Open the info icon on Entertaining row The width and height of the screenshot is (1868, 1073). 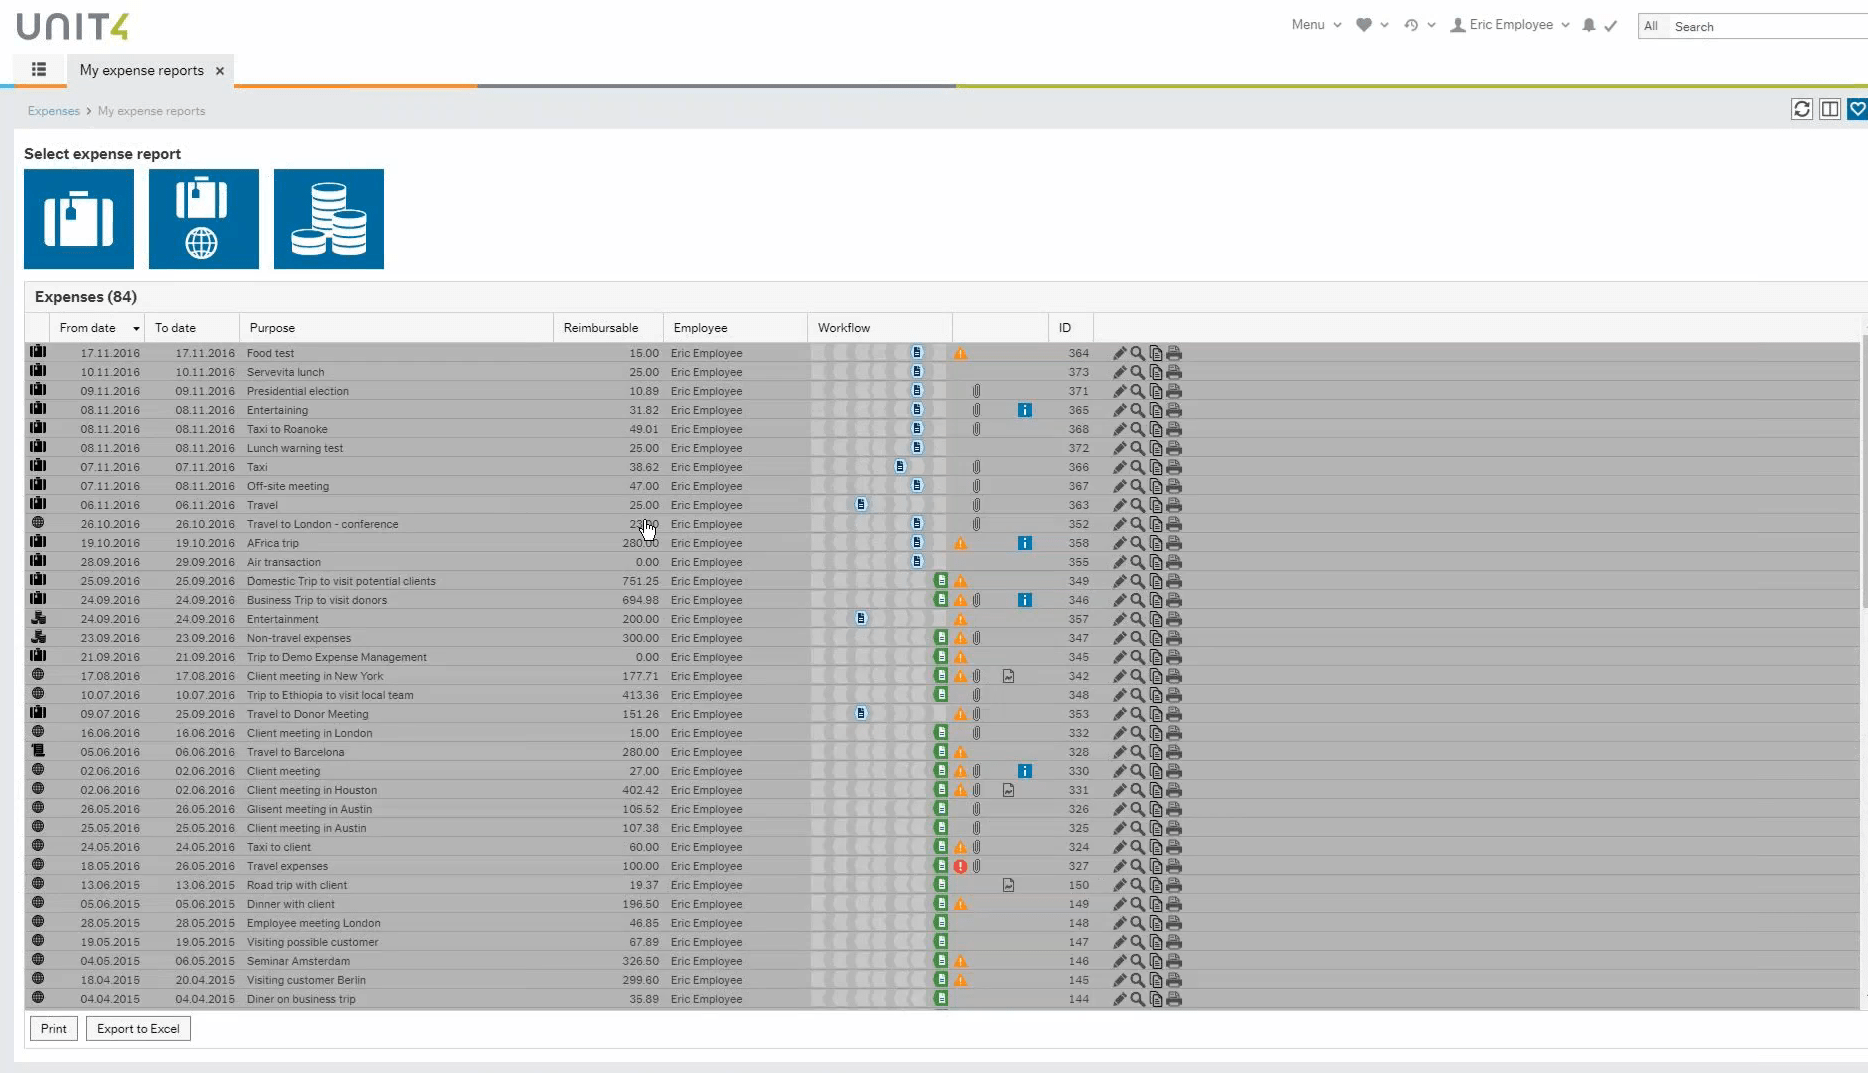[1025, 410]
